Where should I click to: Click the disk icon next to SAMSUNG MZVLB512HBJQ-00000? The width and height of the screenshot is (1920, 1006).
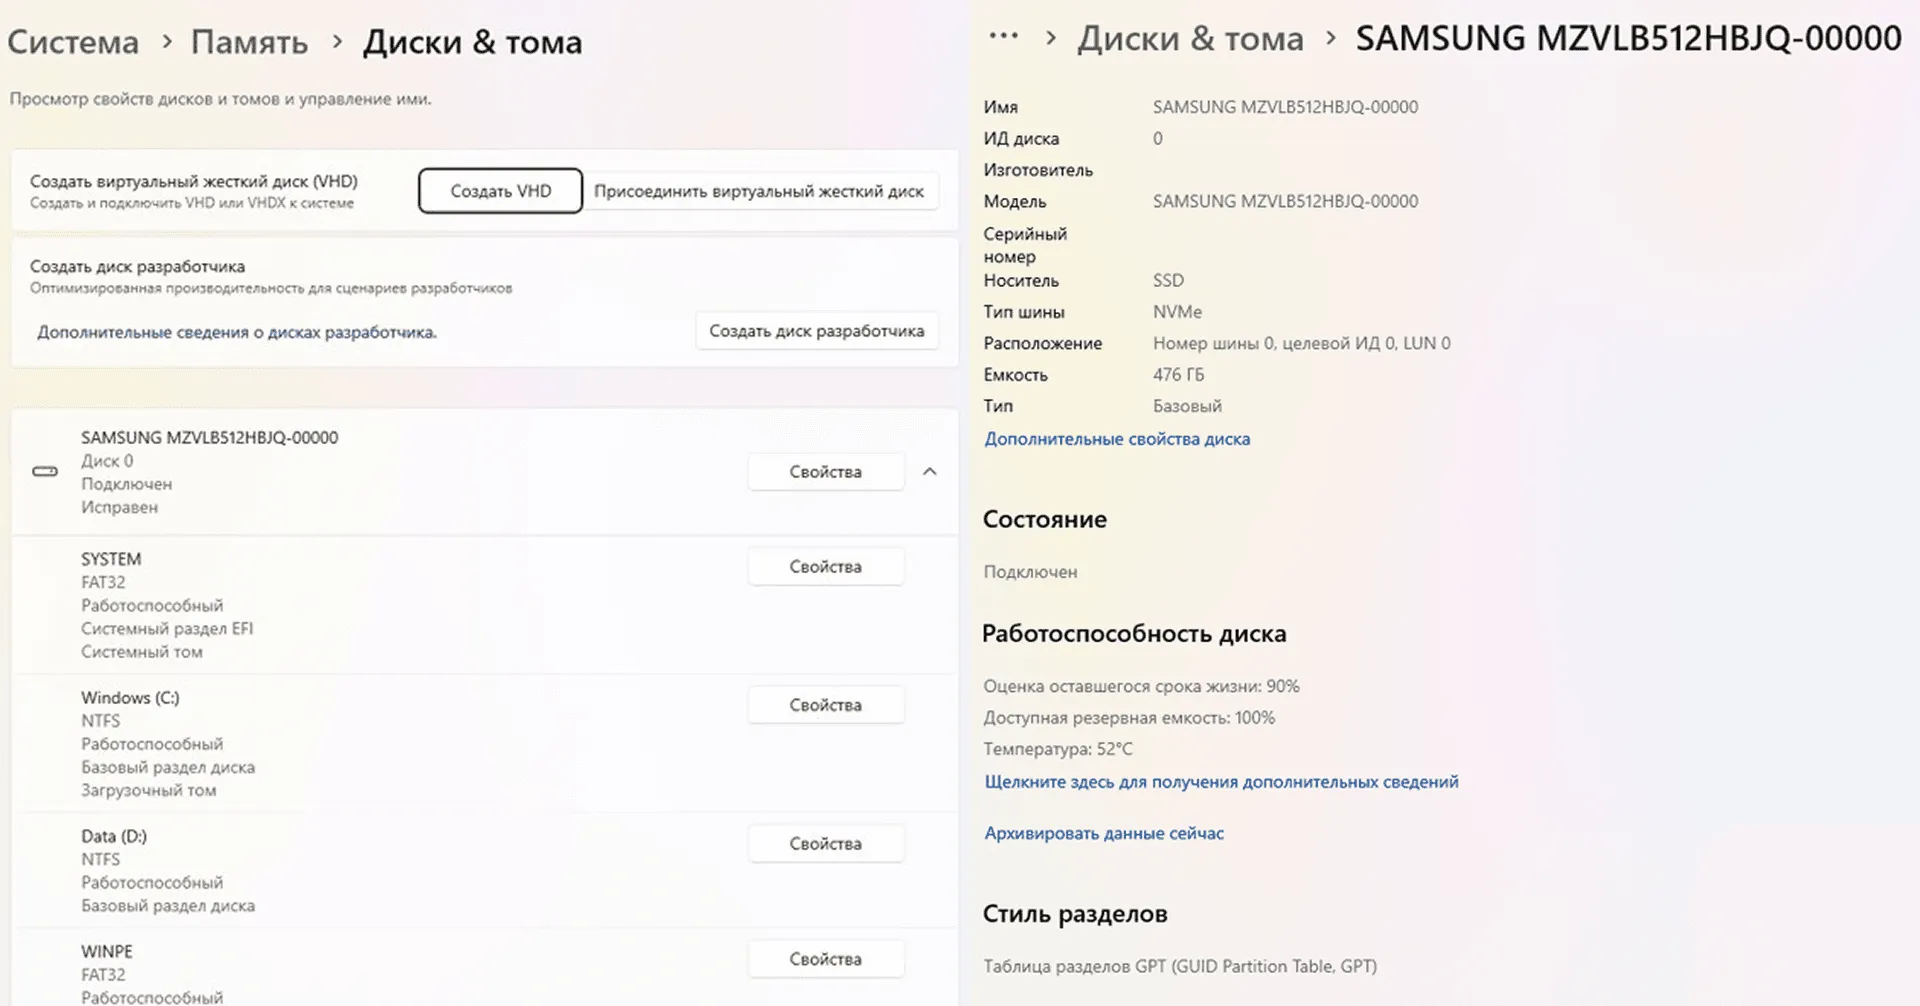[44, 471]
